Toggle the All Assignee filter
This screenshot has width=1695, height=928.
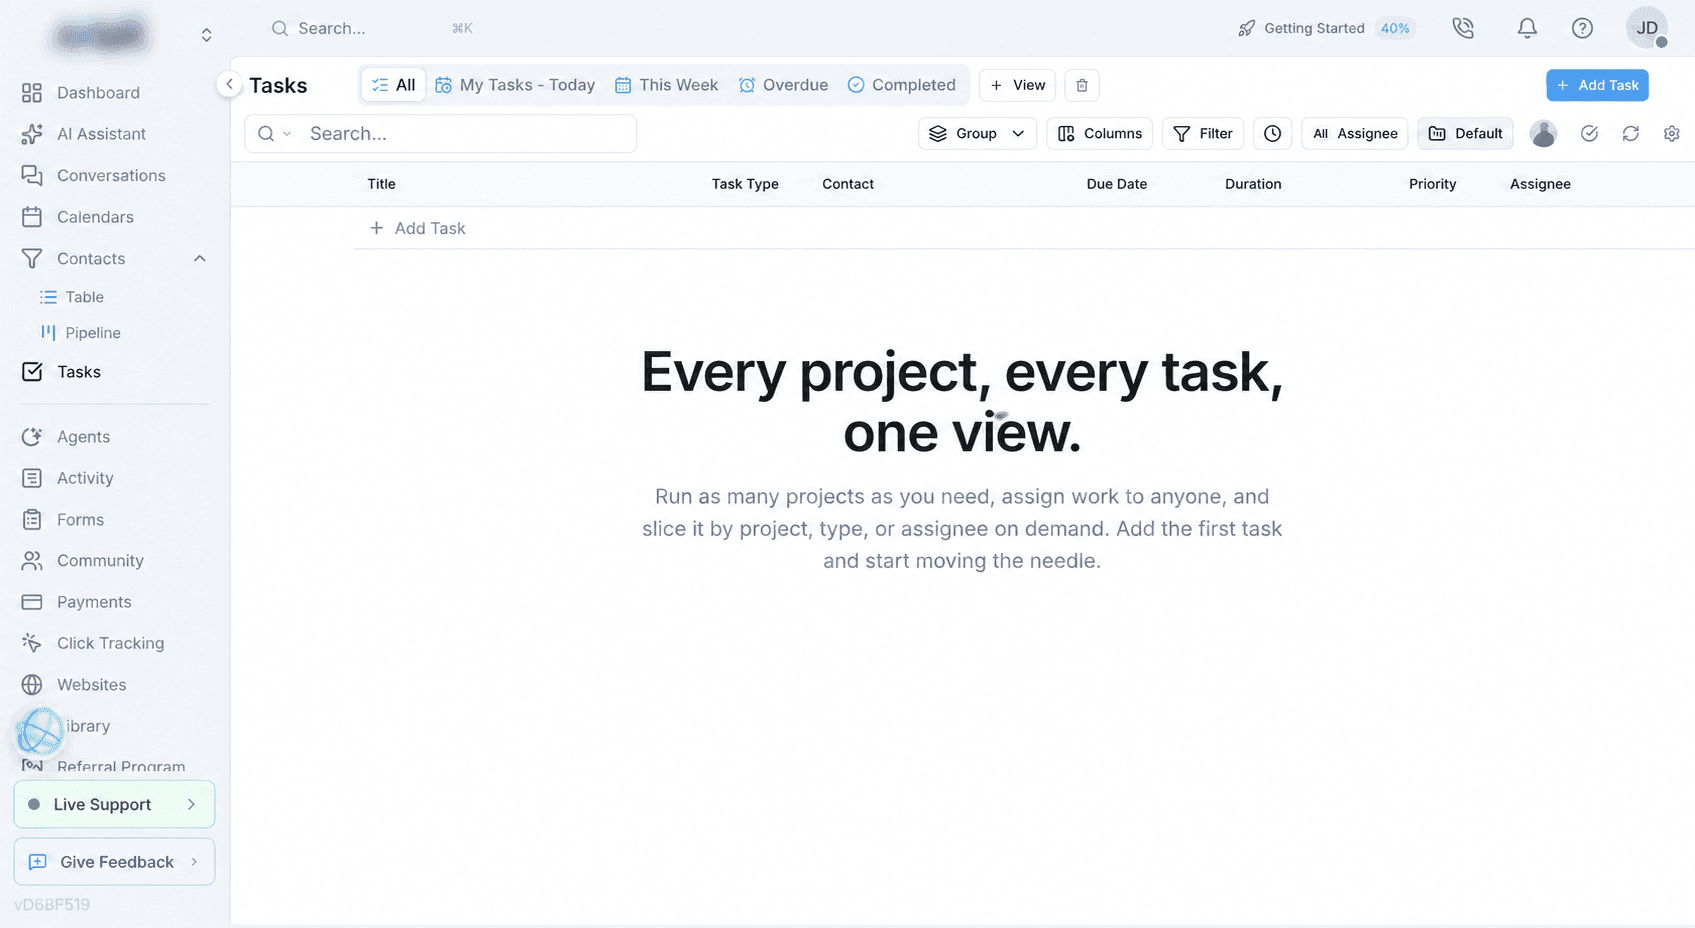tap(1355, 133)
